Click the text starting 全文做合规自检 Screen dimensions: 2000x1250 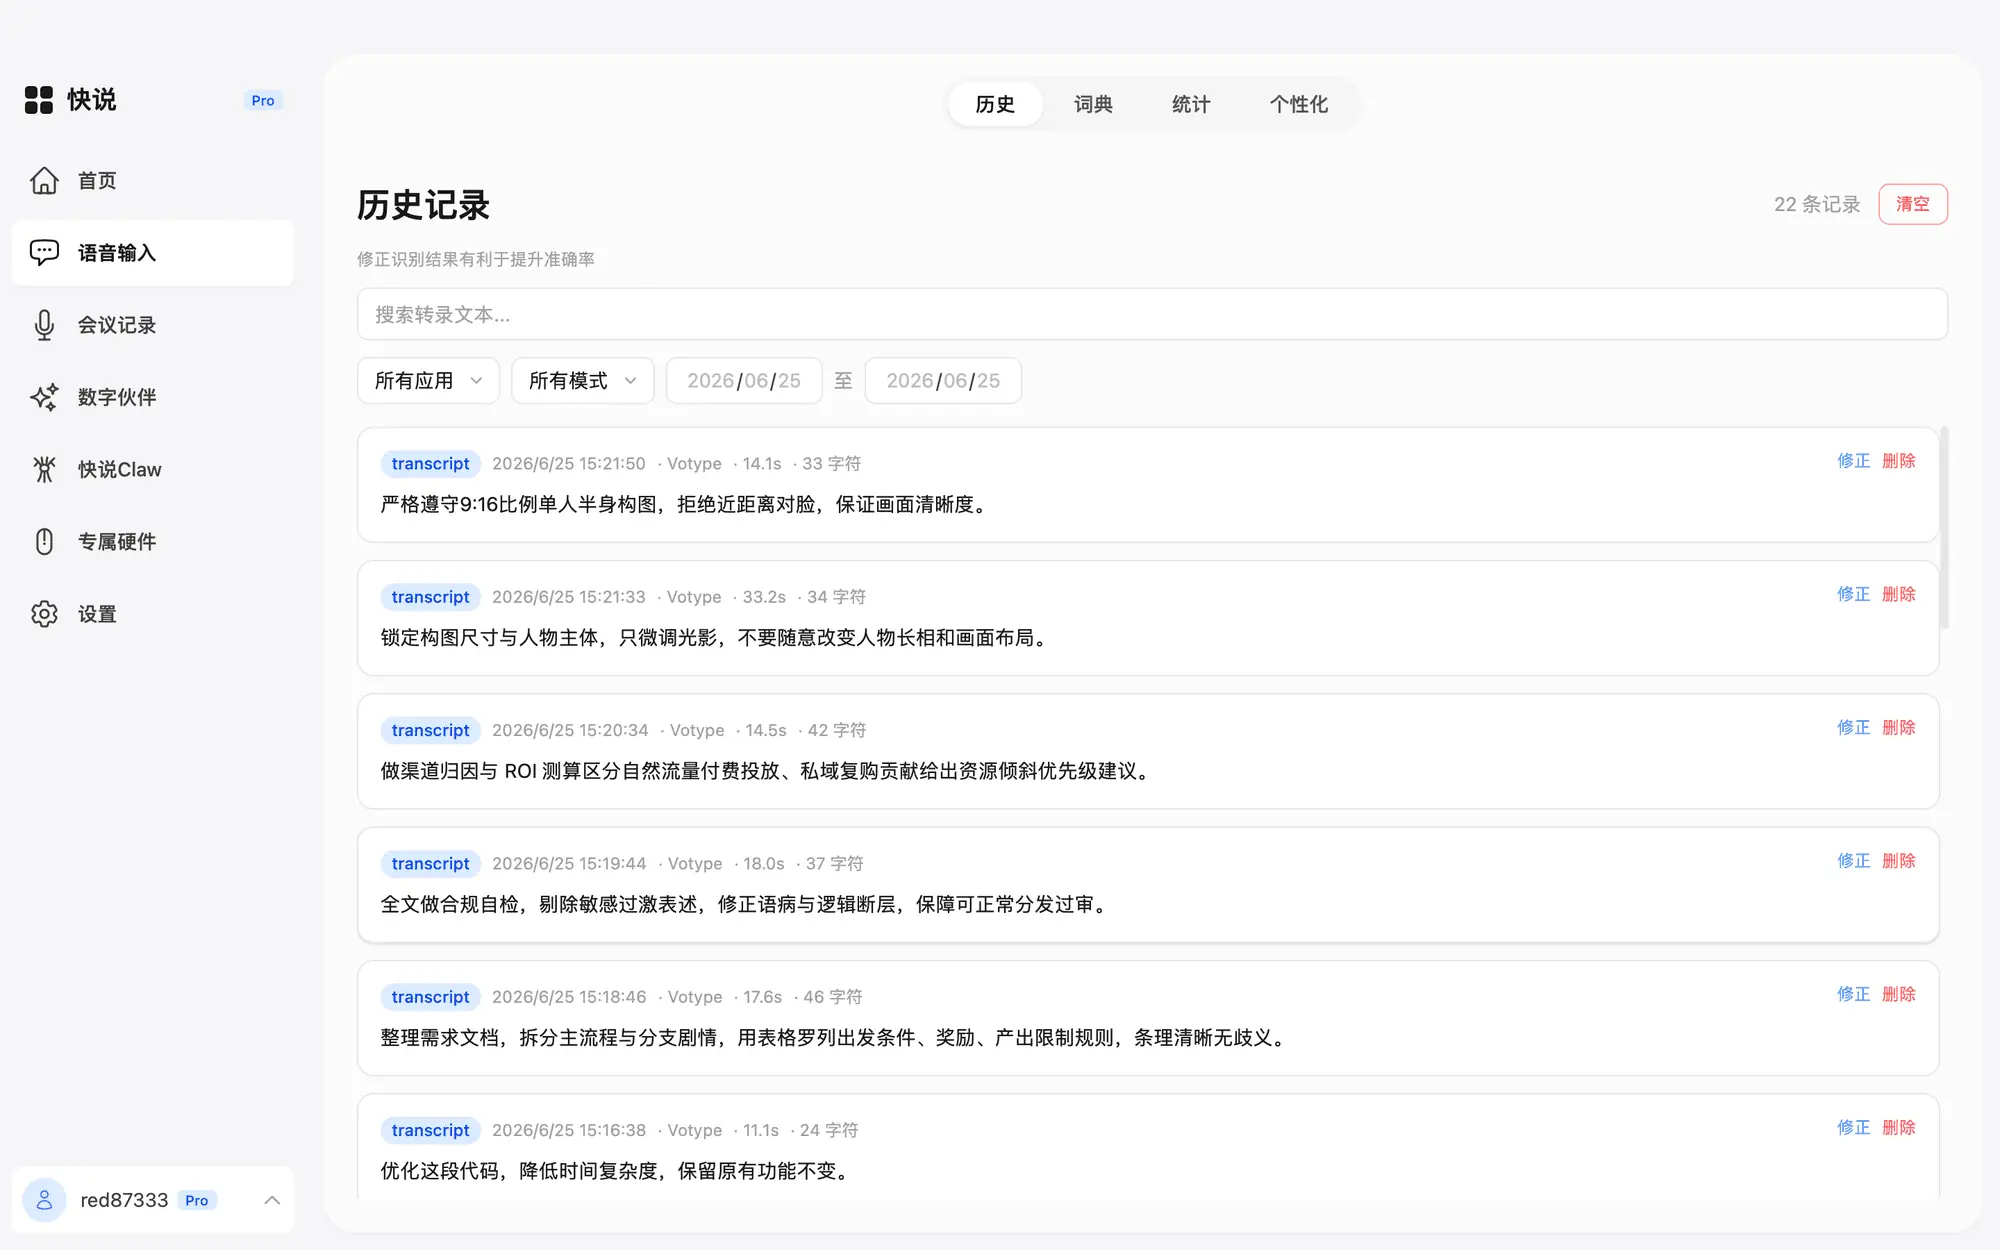tap(747, 905)
